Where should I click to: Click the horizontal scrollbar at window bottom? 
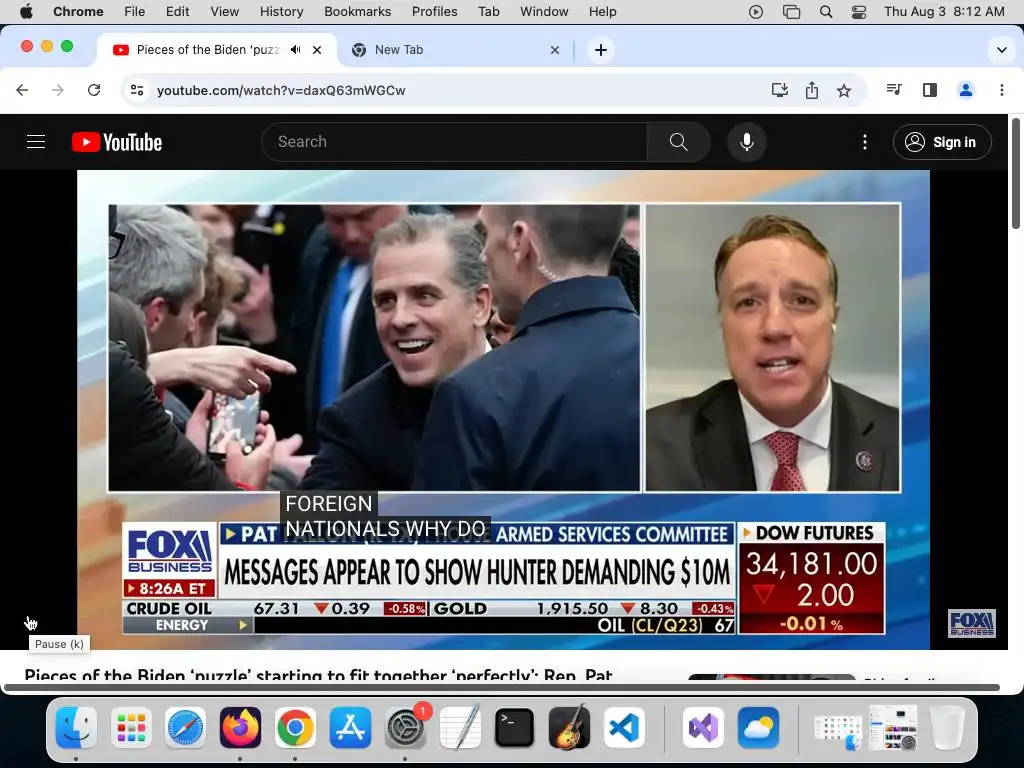[502, 687]
